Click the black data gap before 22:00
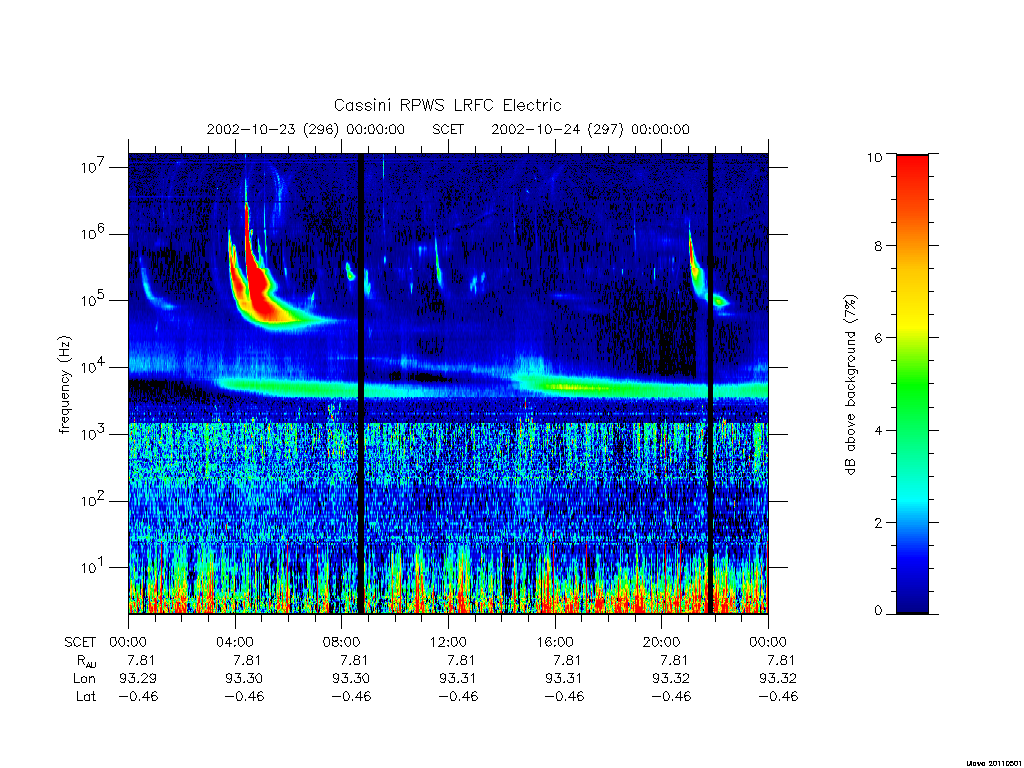The image size is (1024, 768). tap(711, 383)
